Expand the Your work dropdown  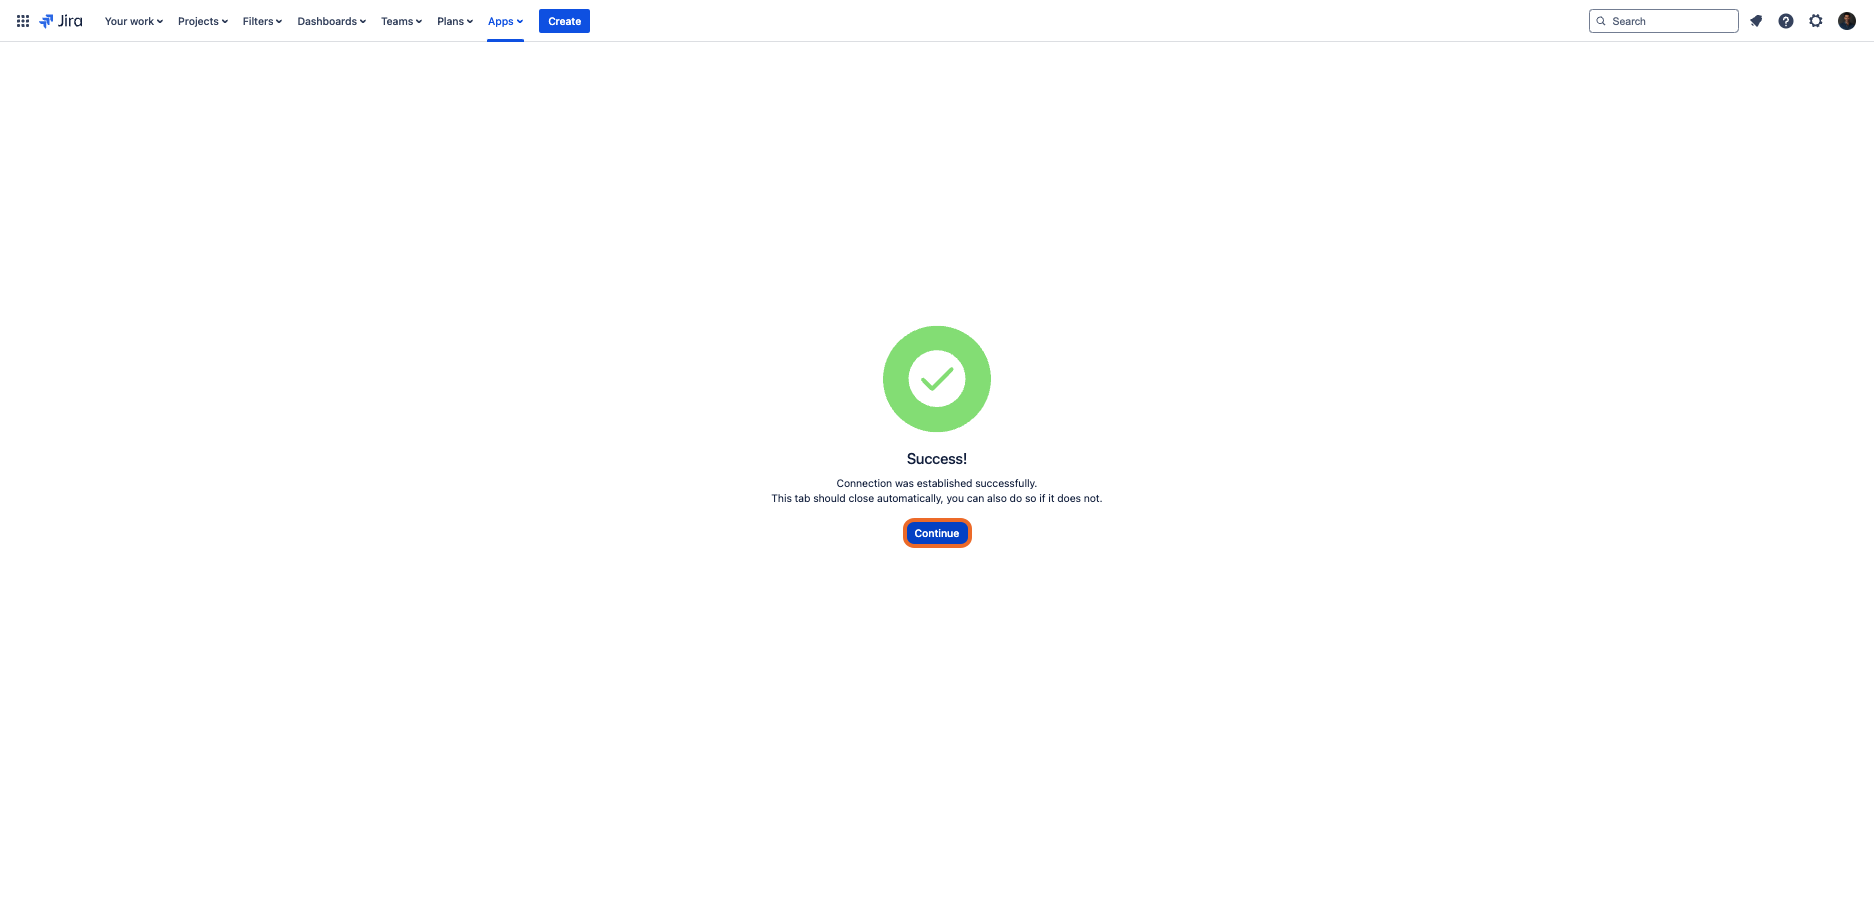(x=134, y=21)
